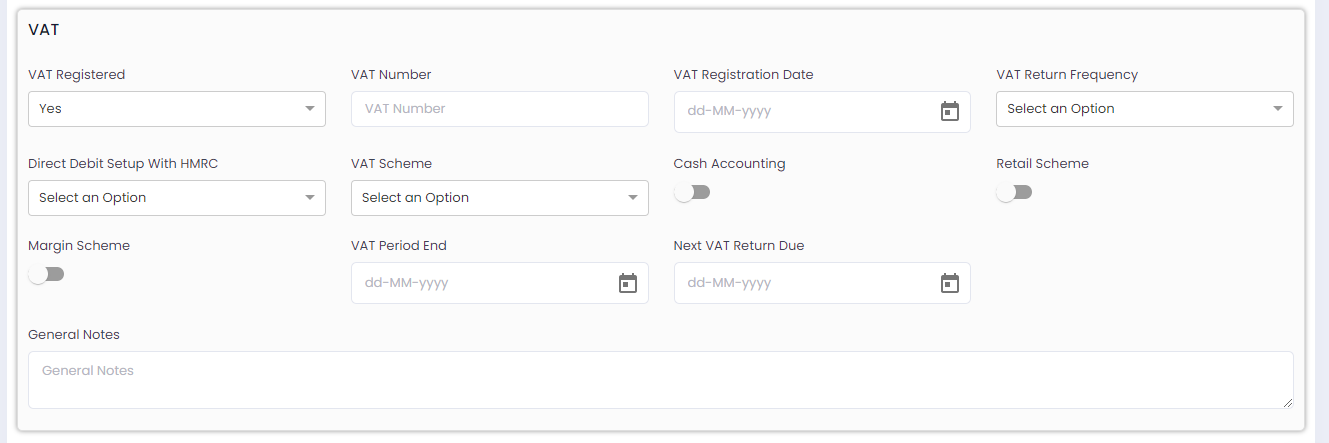Image resolution: width=1329 pixels, height=443 pixels.
Task: Open the Direct Debit Setup With HMRC select
Action: pos(177,198)
